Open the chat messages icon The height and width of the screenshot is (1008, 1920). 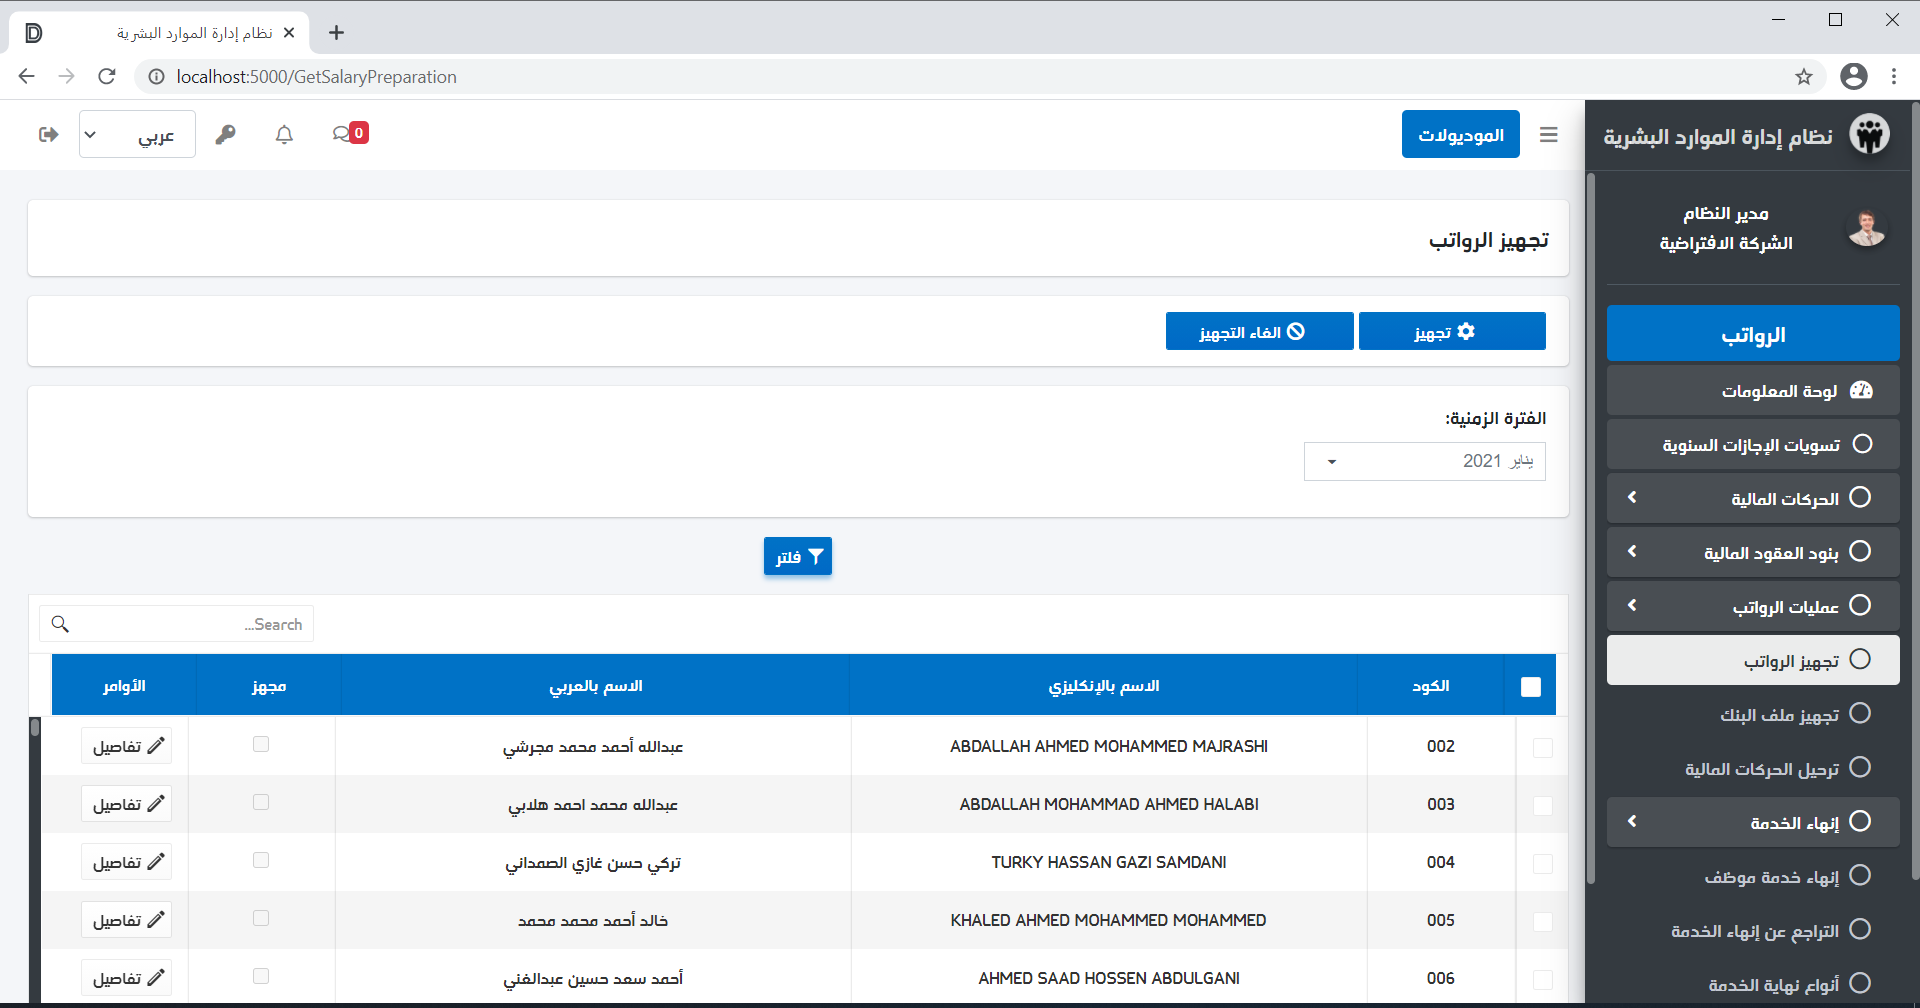[343, 134]
